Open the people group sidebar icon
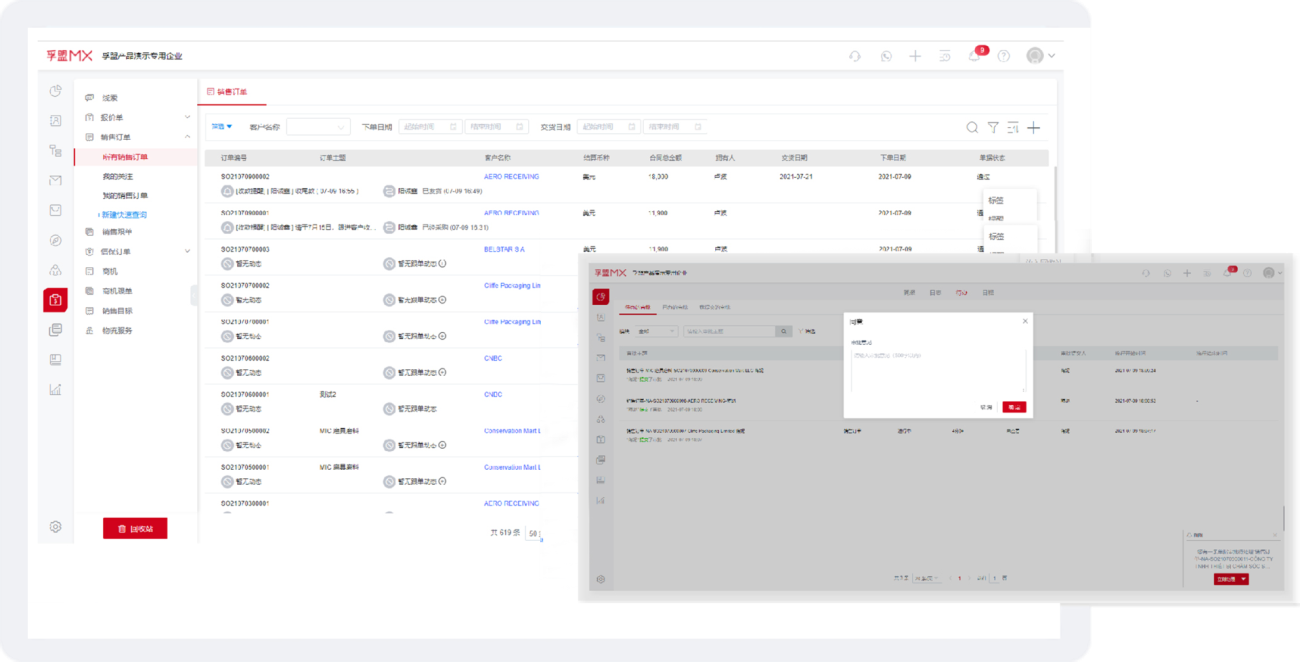The image size is (1300, 662). click(56, 270)
